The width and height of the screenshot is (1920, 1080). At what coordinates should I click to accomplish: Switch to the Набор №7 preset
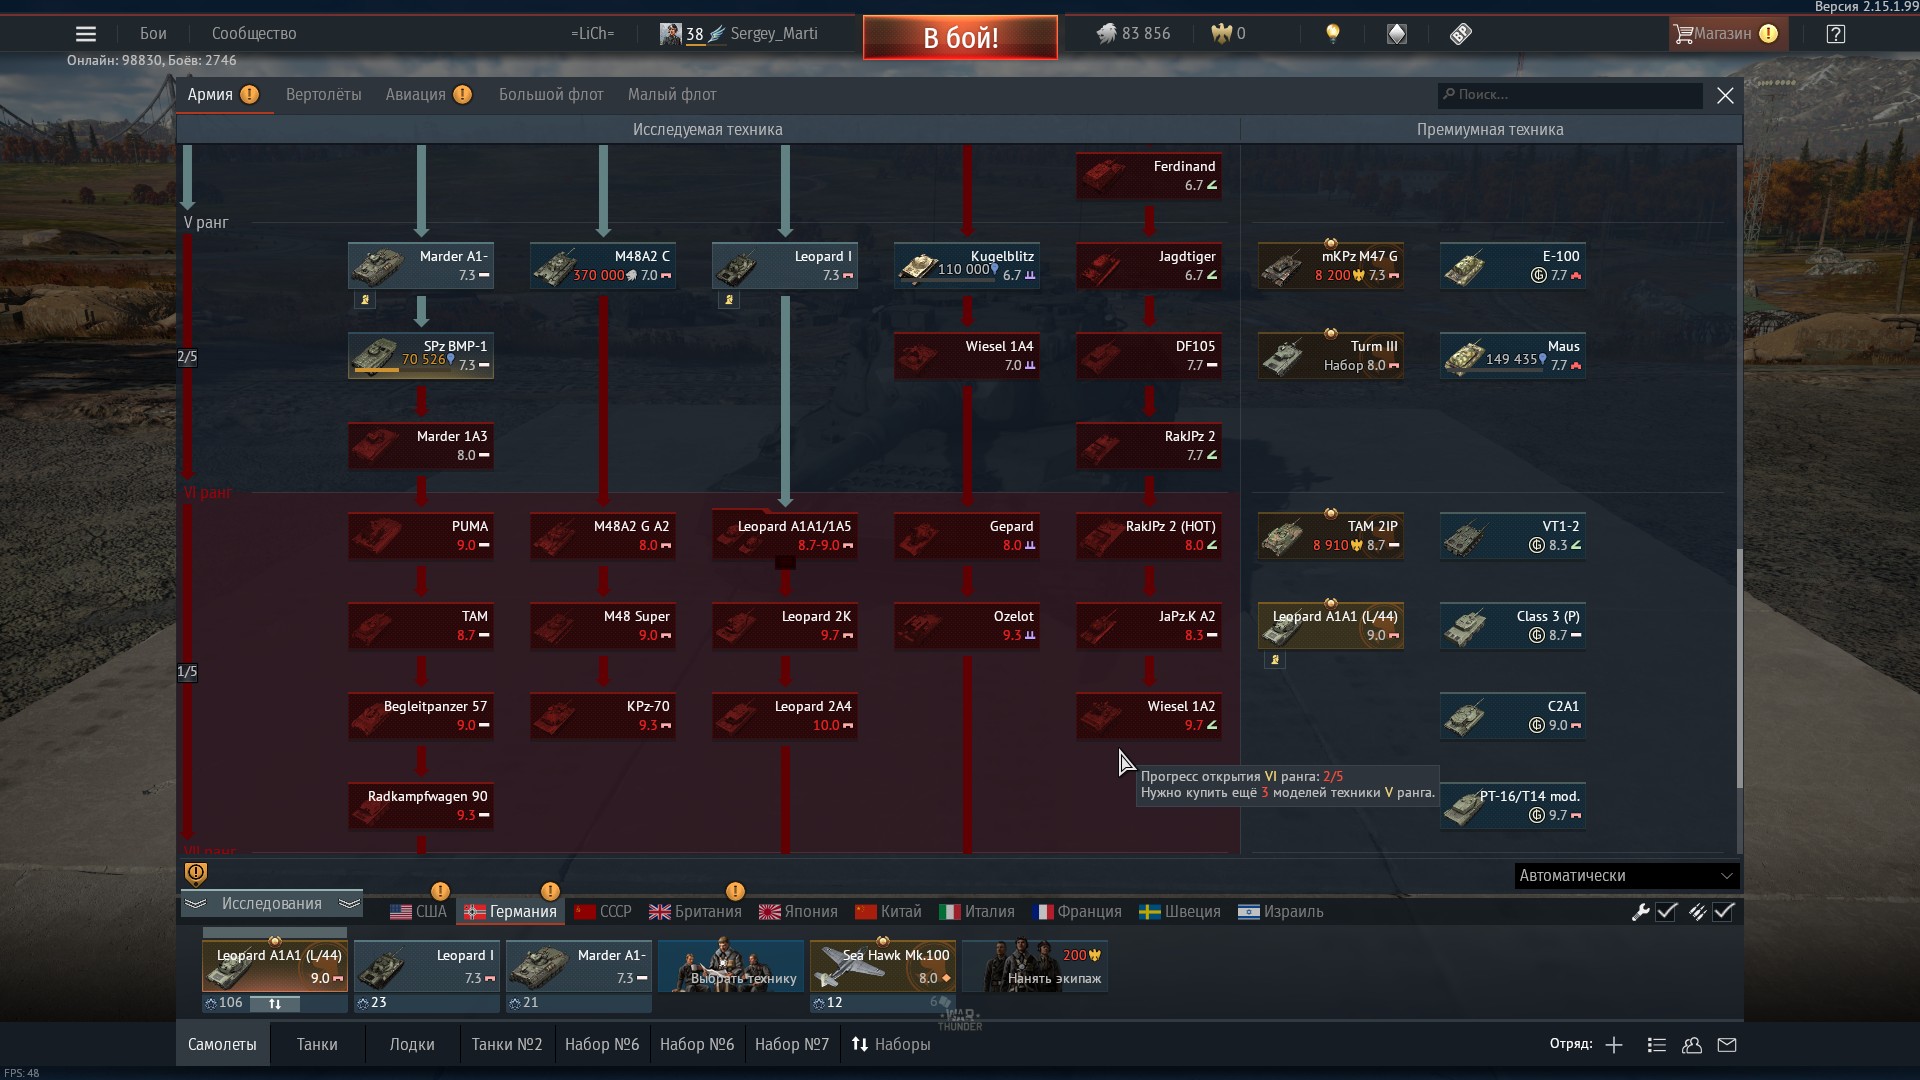click(x=792, y=1045)
